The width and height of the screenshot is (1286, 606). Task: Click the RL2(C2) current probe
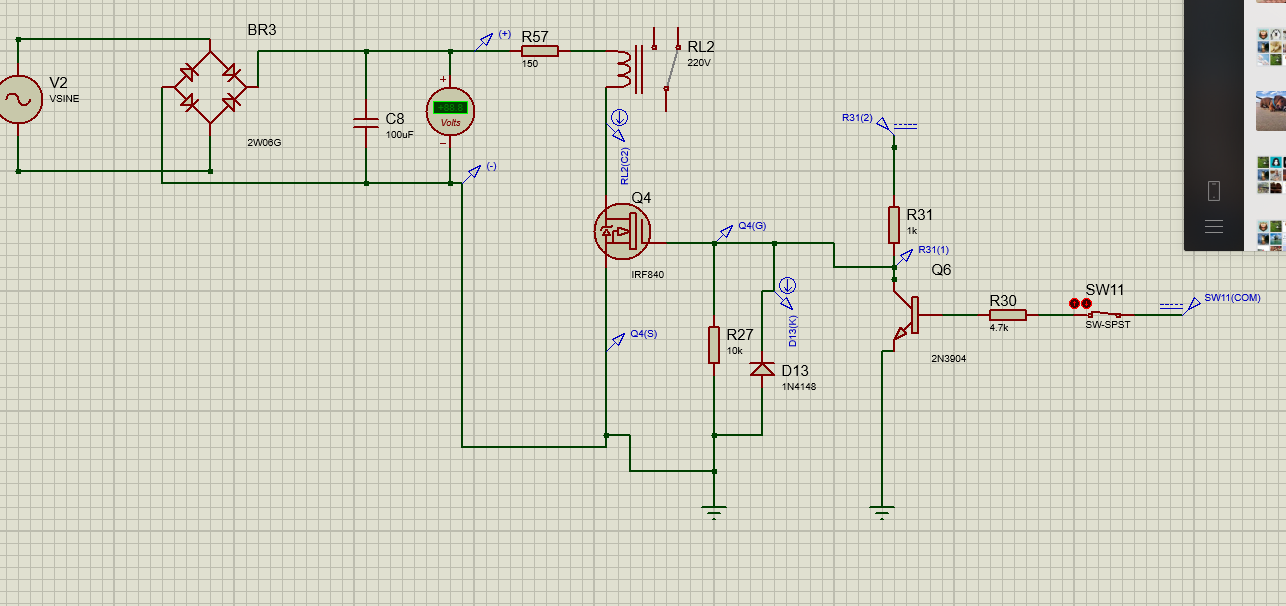click(619, 119)
